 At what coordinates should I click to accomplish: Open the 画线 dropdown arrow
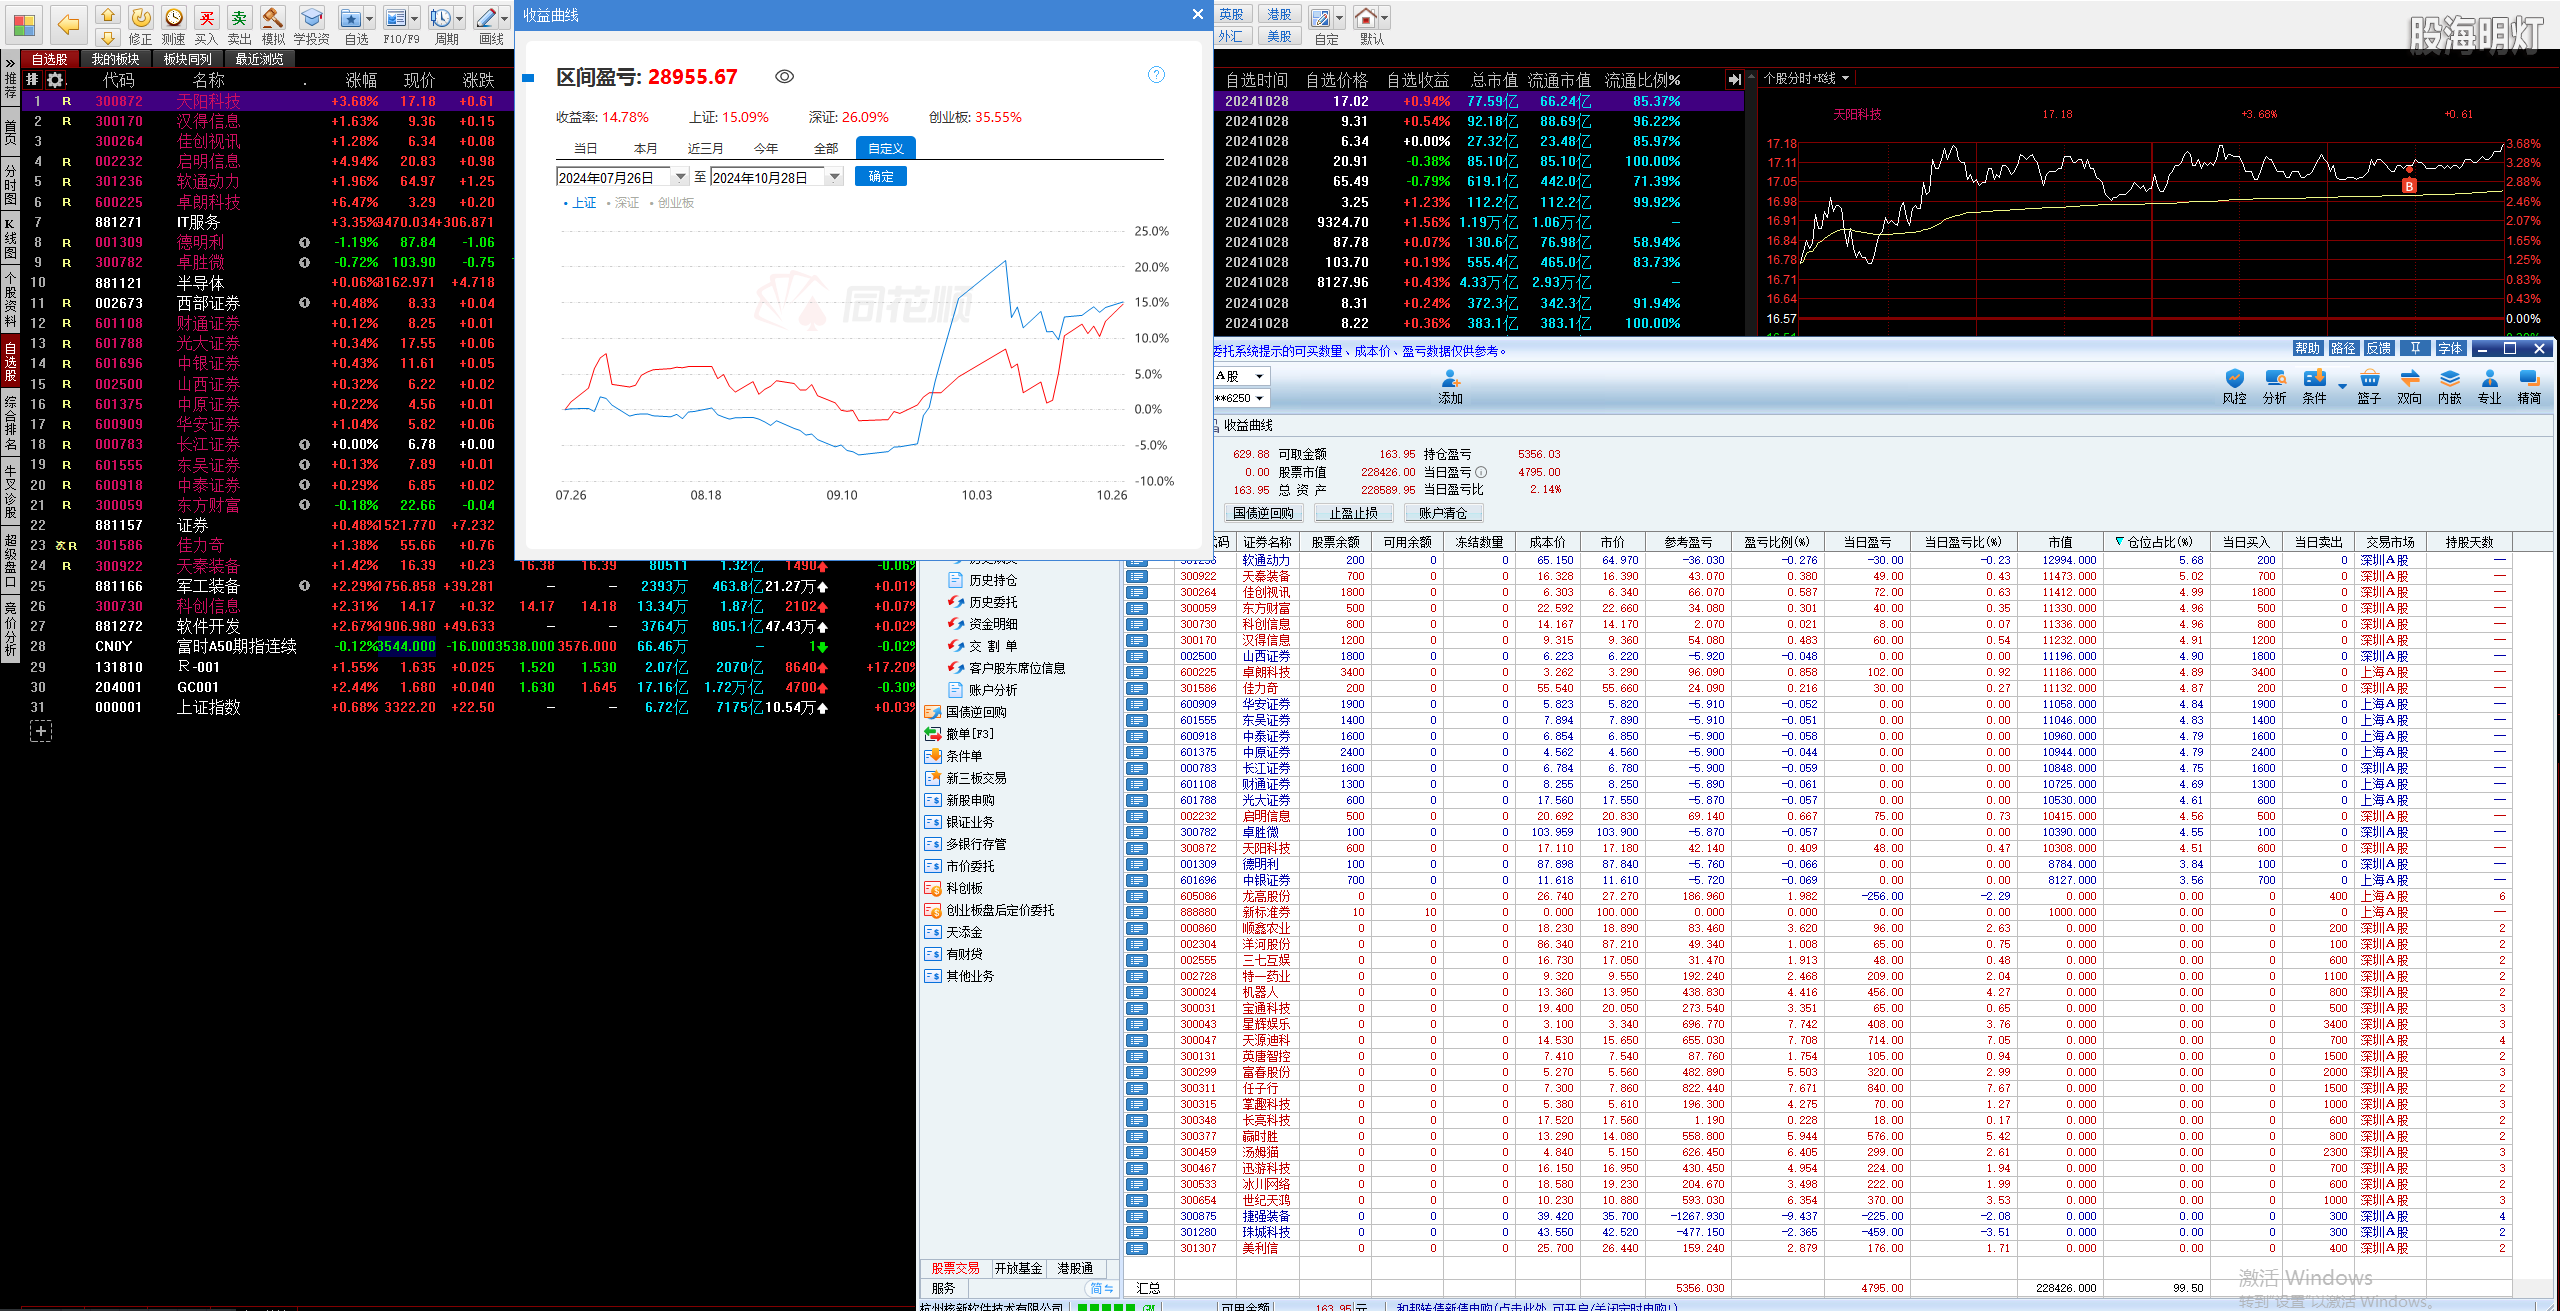(504, 18)
